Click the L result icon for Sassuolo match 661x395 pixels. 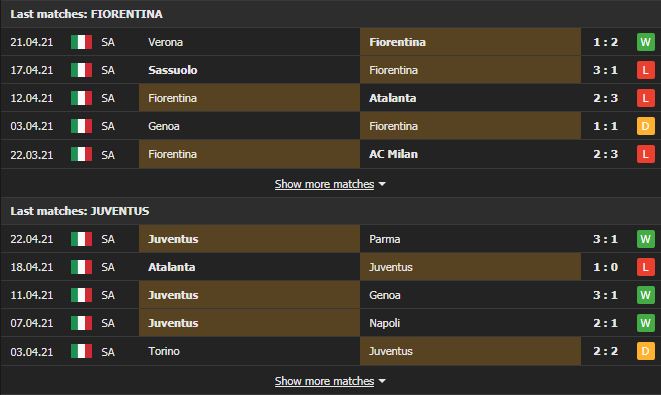click(x=645, y=70)
